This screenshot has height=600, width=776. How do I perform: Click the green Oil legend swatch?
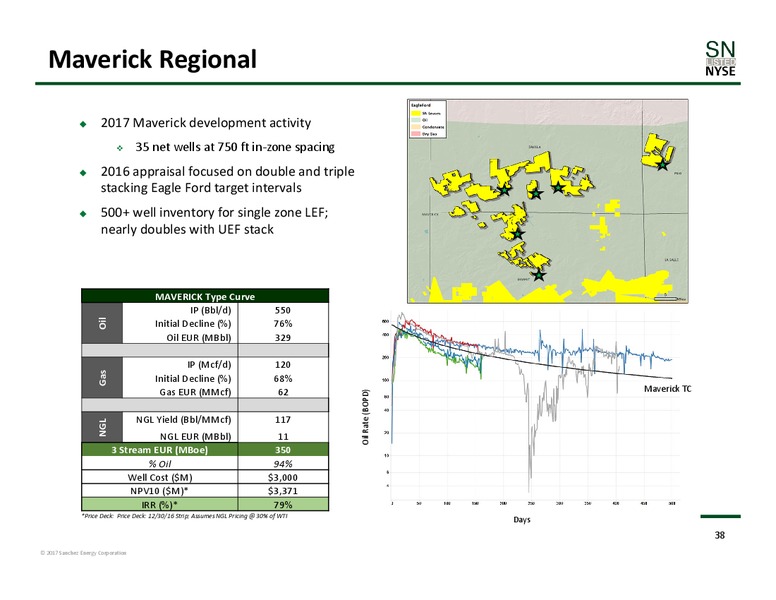[416, 120]
